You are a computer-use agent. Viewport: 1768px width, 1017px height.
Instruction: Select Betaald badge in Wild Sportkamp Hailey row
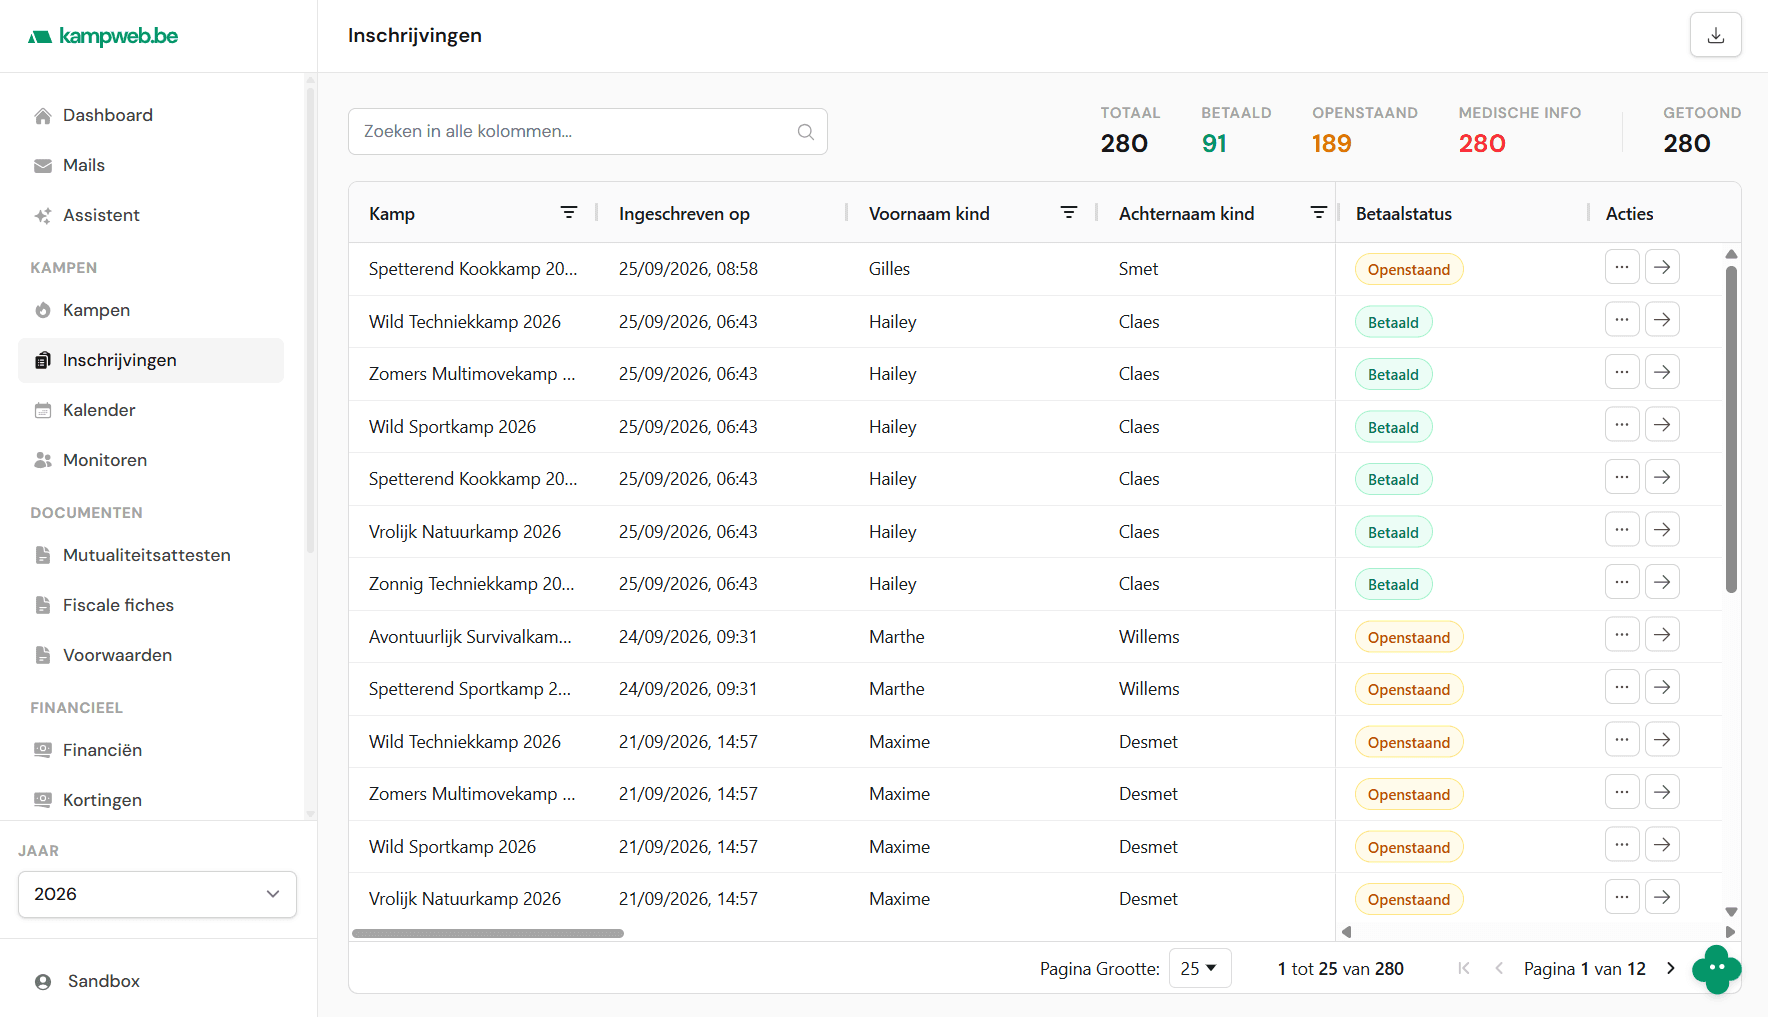pyautogui.click(x=1393, y=427)
